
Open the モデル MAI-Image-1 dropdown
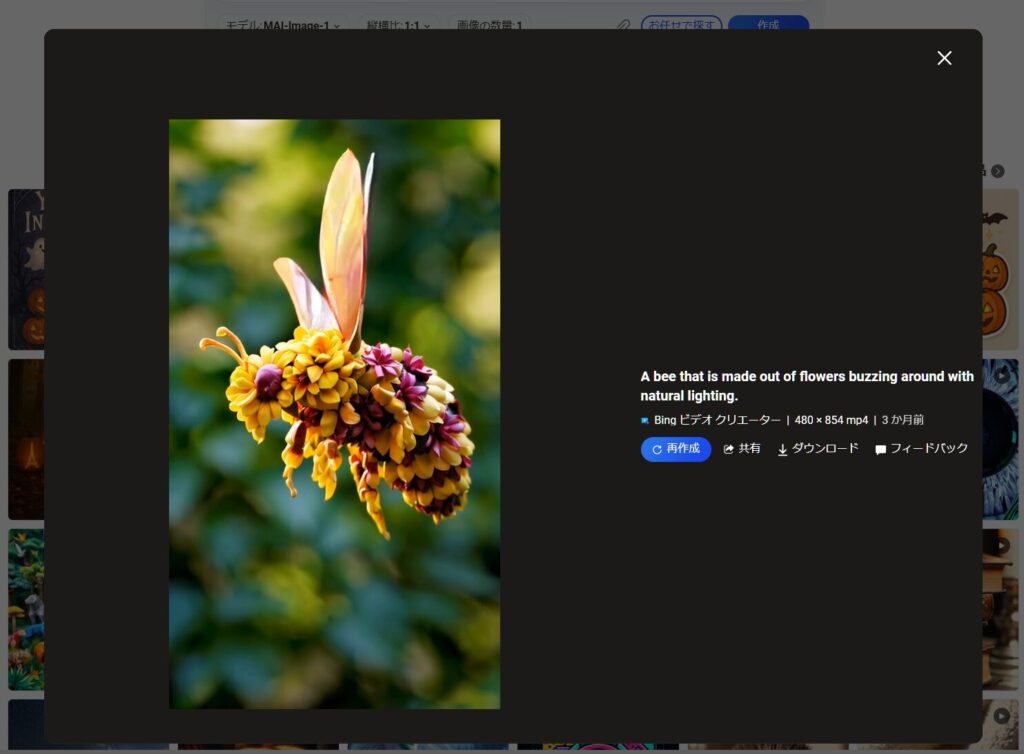[x=281, y=25]
